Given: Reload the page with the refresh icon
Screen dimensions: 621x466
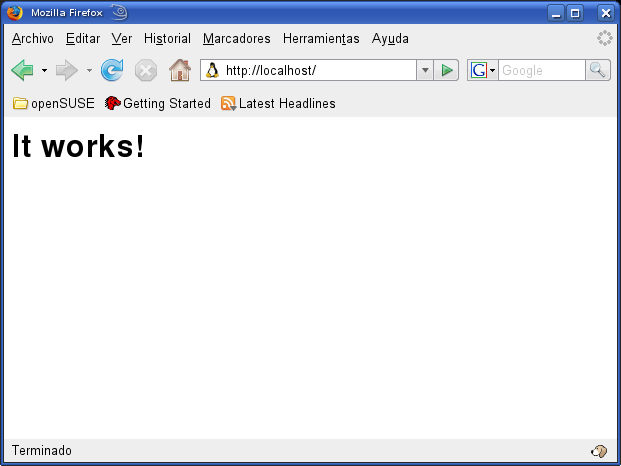Looking at the screenshot, I should (112, 70).
